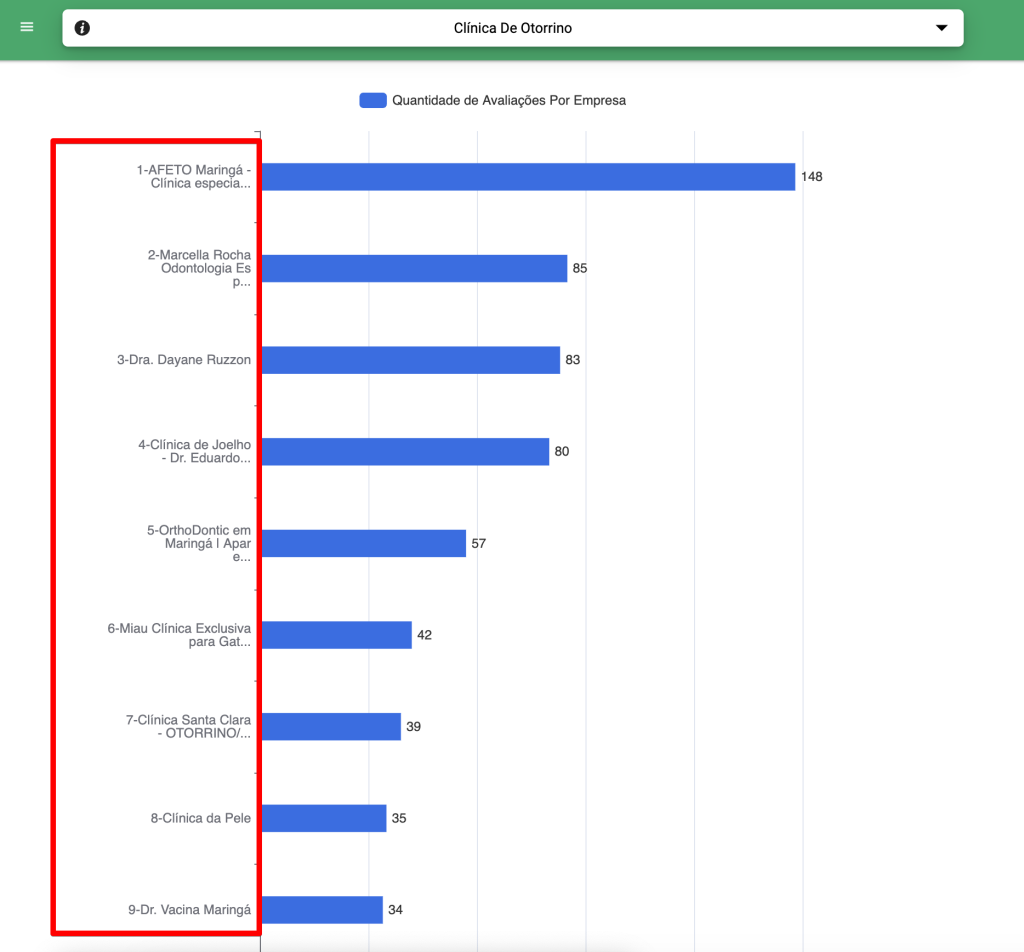Toggle the blue legend color swatch
Screen dimensions: 1024x952
373,100
